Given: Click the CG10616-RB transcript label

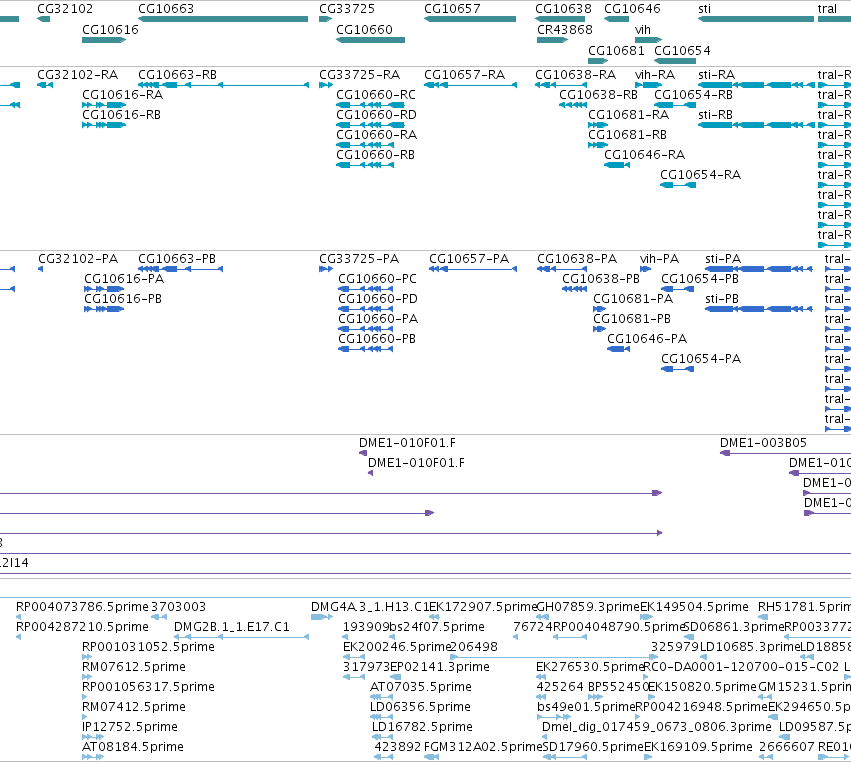Looking at the screenshot, I should [x=122, y=115].
